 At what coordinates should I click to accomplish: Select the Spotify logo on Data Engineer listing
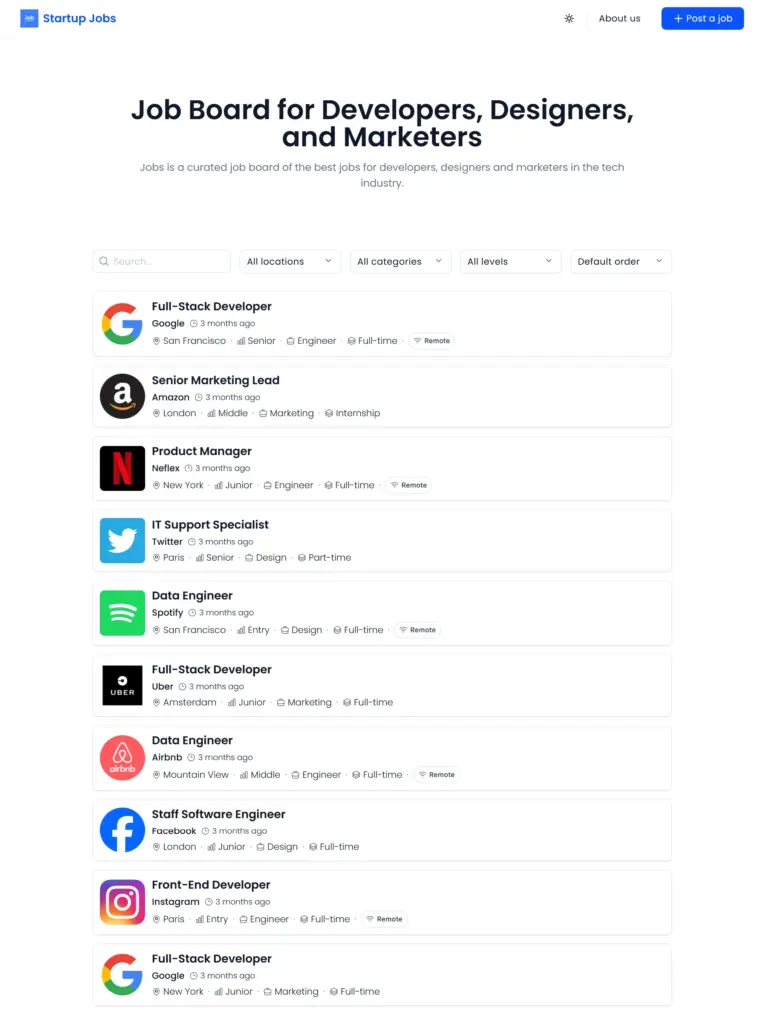click(x=122, y=612)
